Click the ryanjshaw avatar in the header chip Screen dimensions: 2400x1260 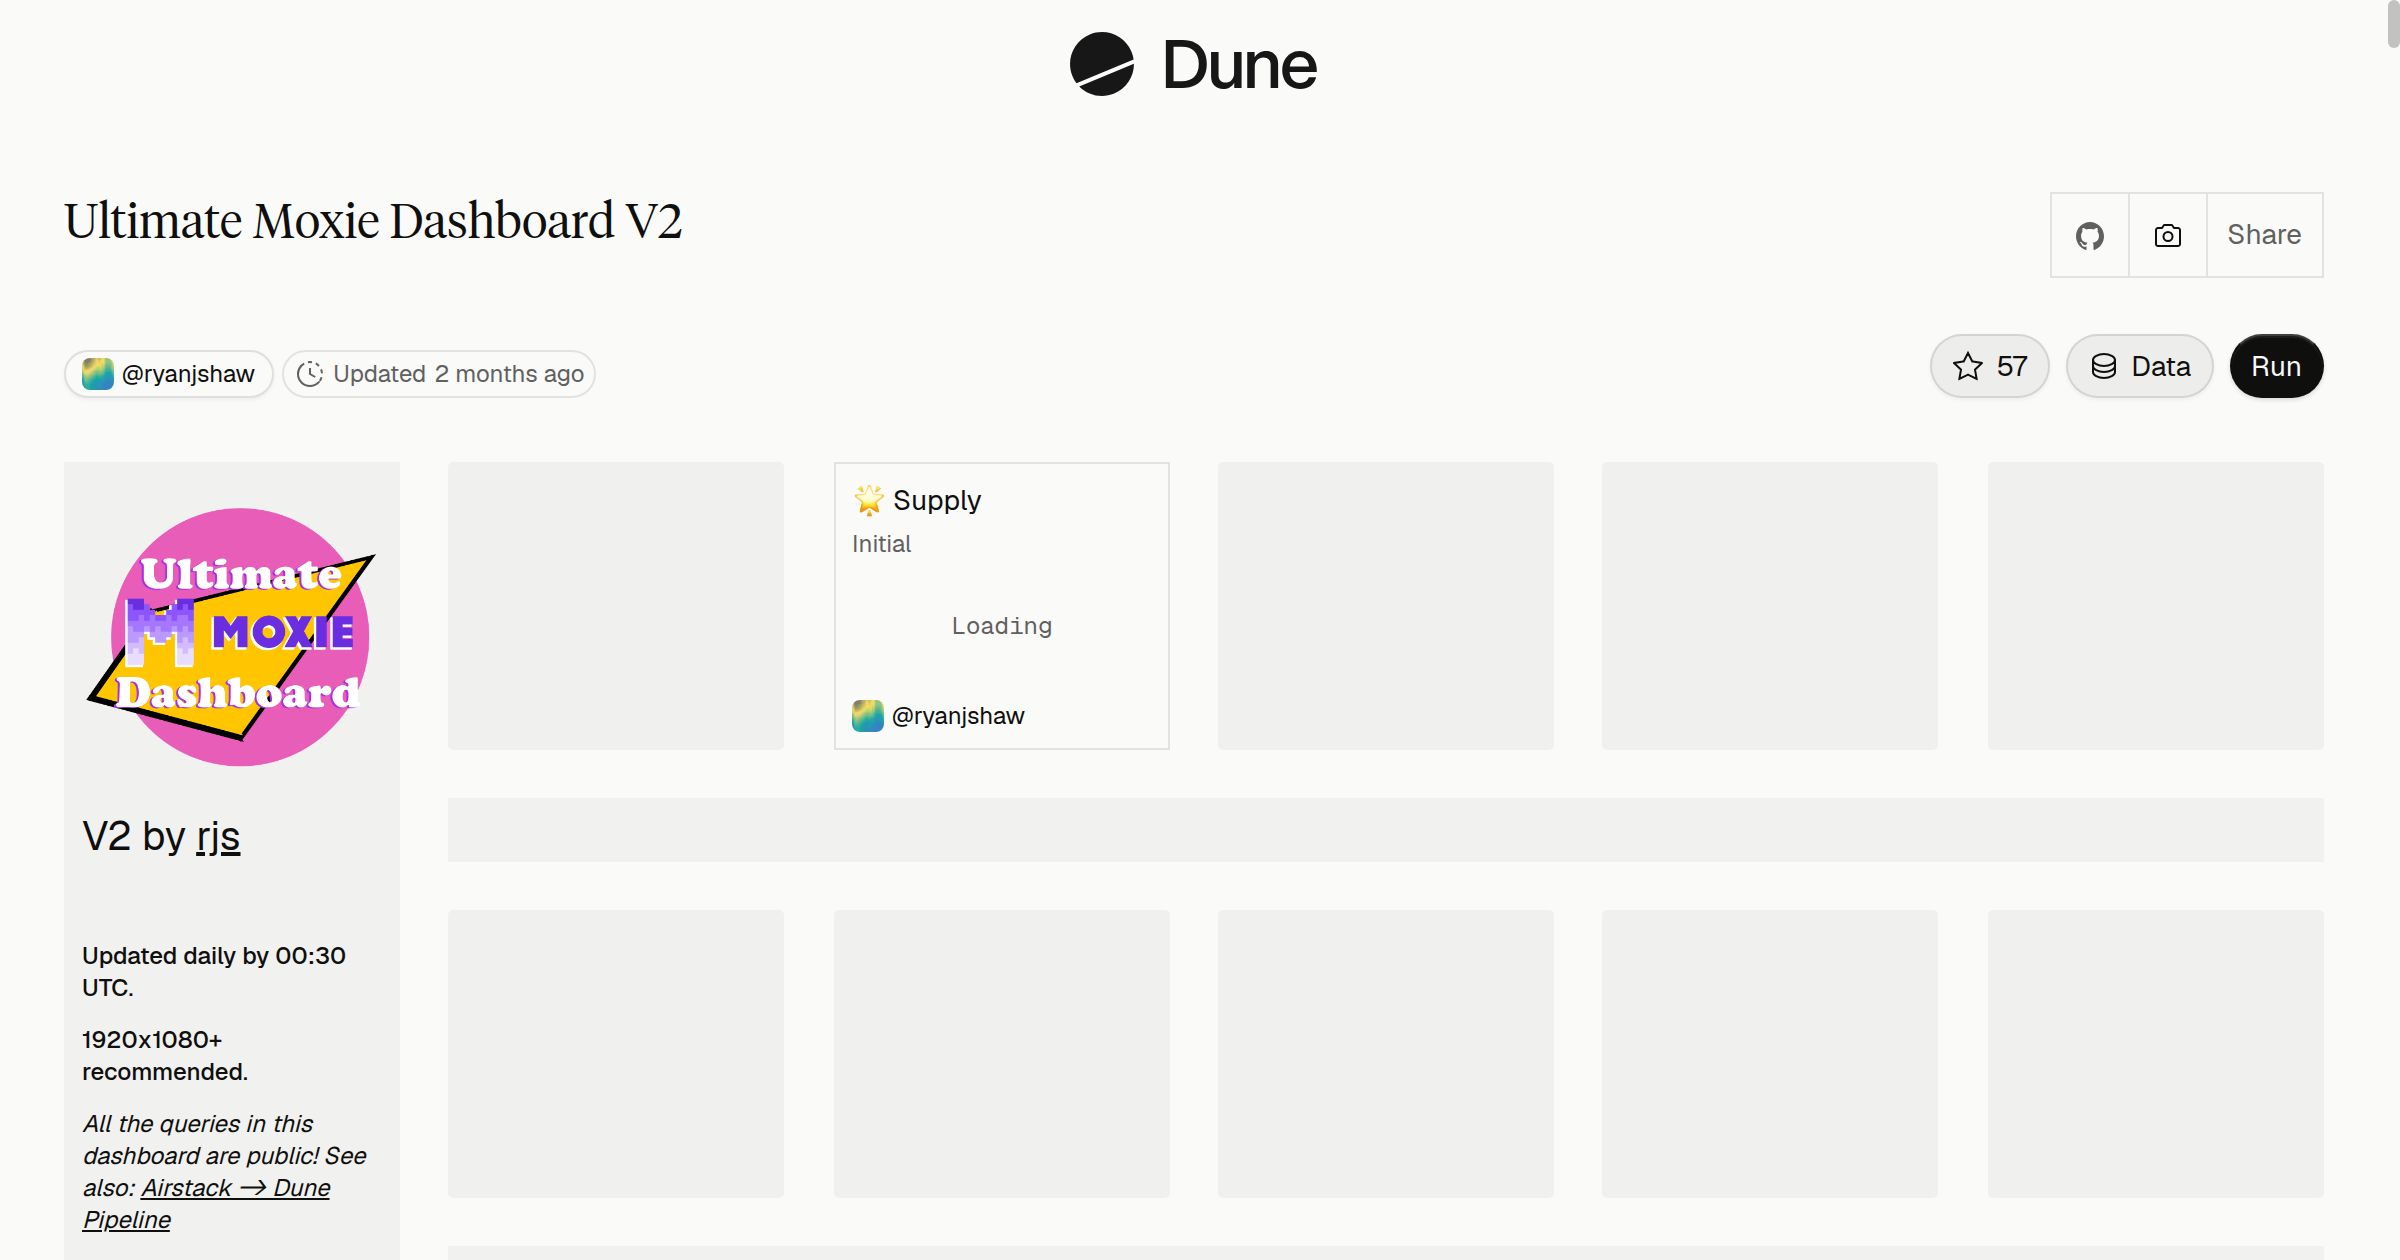pos(97,374)
